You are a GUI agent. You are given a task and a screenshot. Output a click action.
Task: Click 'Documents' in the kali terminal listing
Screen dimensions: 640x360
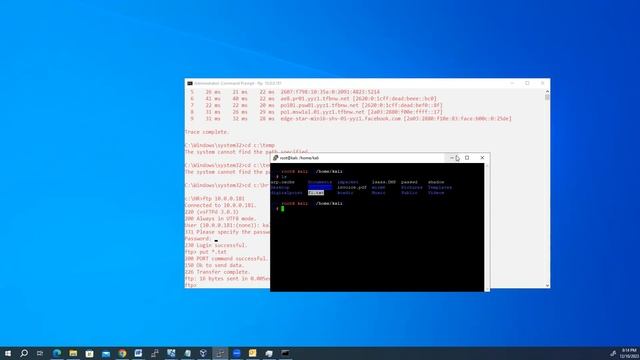320,182
